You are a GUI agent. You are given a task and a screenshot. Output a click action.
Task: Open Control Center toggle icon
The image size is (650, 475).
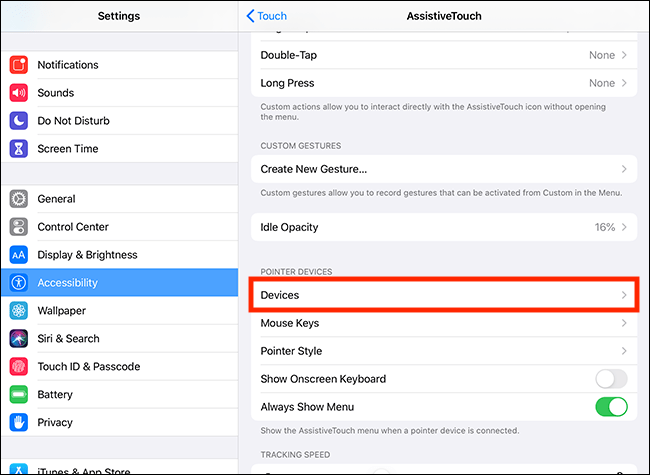point(19,227)
